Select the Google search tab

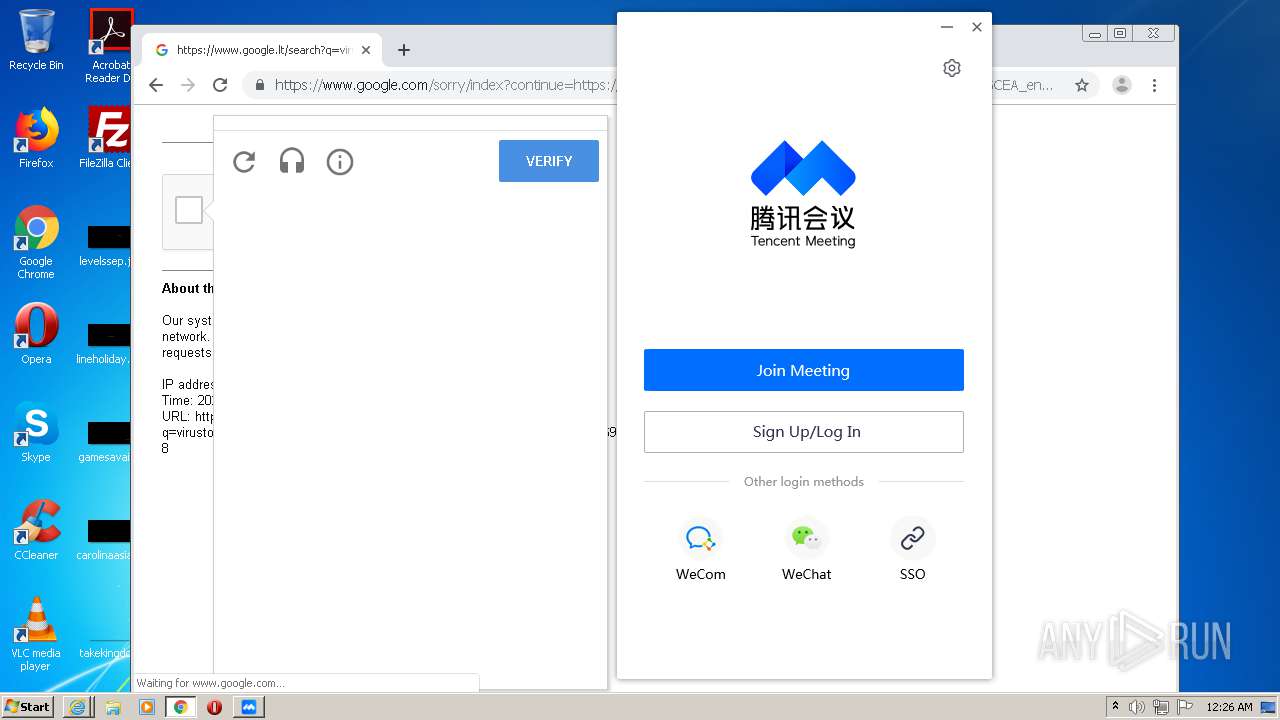point(260,50)
